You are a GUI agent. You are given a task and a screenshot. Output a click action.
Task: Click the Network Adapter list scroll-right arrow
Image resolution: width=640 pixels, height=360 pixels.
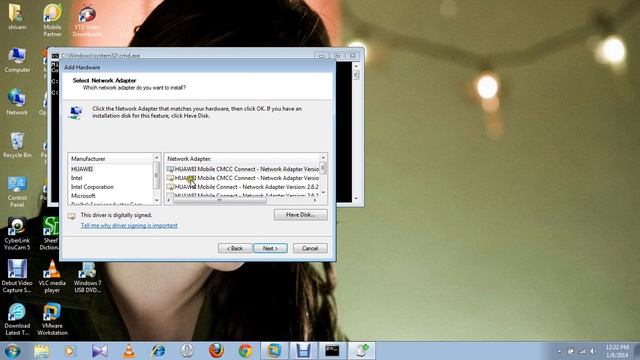click(315, 200)
